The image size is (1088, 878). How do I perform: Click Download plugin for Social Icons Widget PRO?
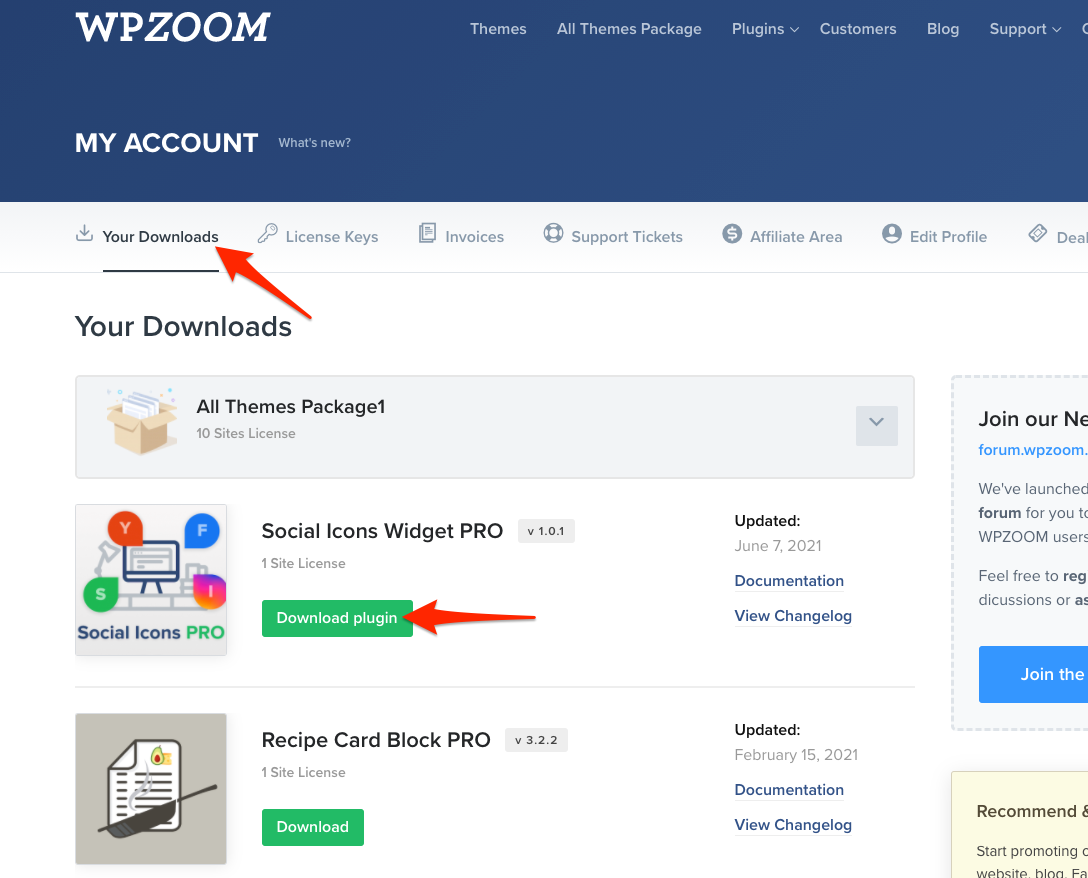point(337,618)
